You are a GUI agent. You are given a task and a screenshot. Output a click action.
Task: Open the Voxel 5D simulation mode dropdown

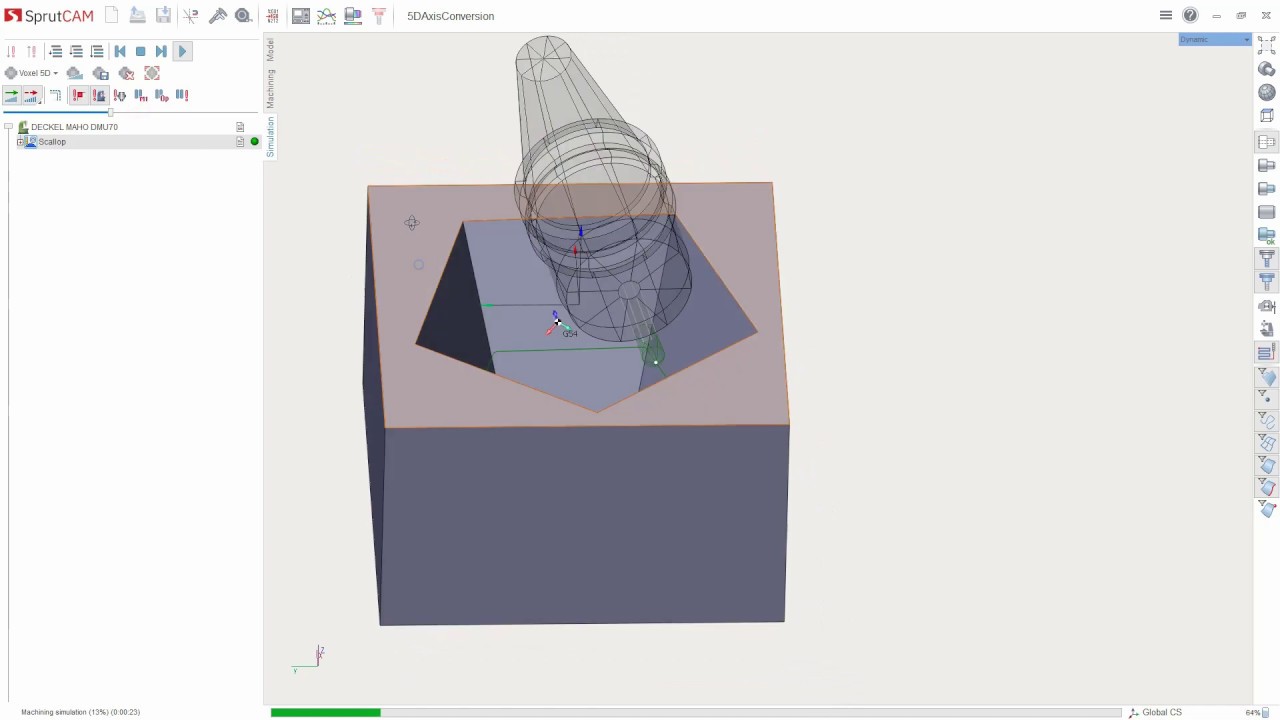point(32,73)
